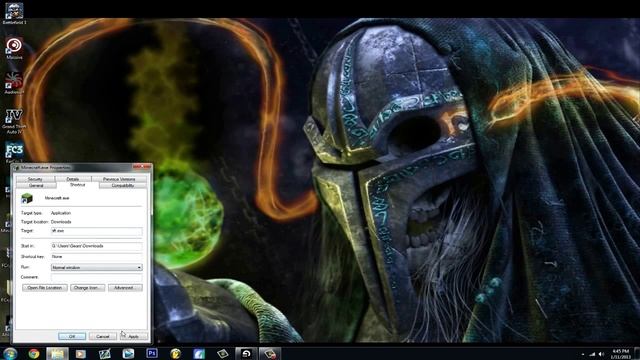Viewport: 640px width, 360px height.
Task: Expand the Run dropdown (Normal window)
Action: pos(97,267)
